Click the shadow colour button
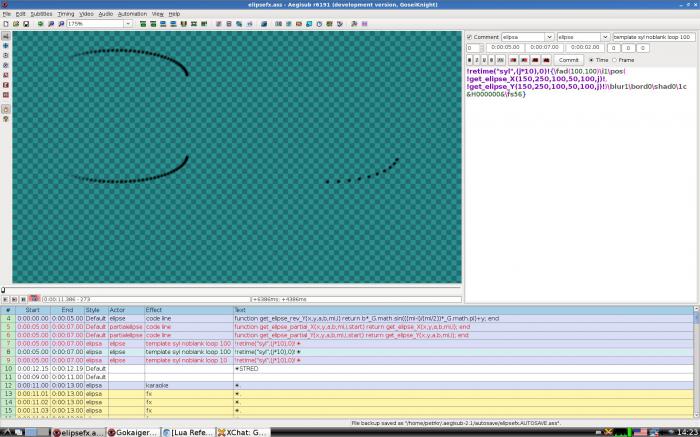The width and height of the screenshot is (700, 437). (546, 60)
